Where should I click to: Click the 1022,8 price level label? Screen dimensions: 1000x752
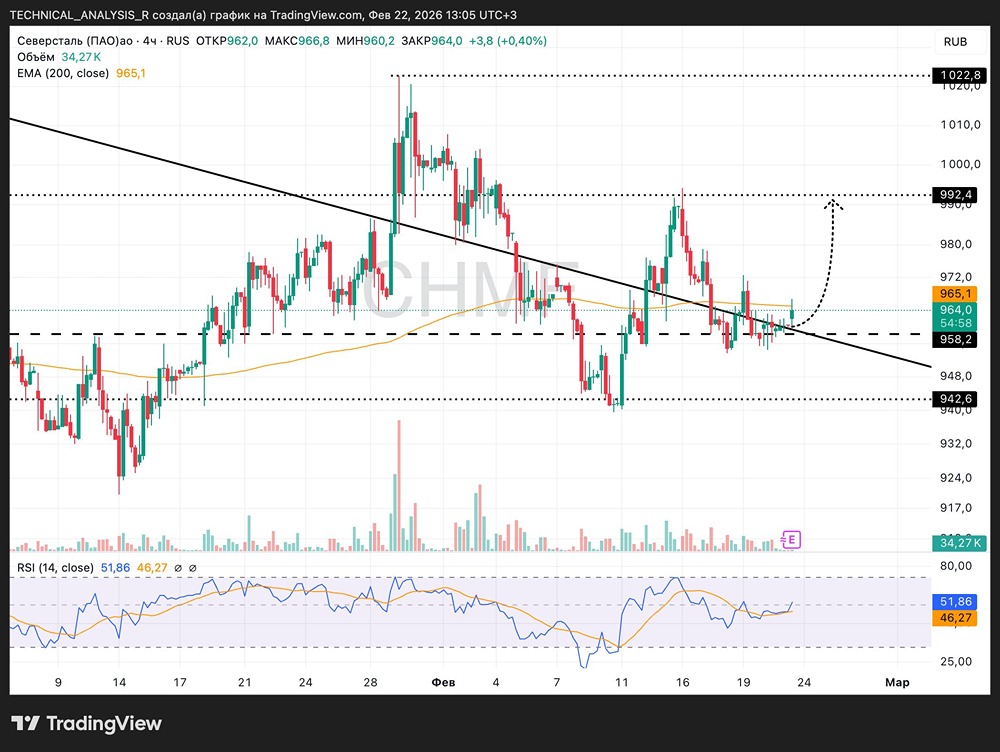tap(959, 75)
